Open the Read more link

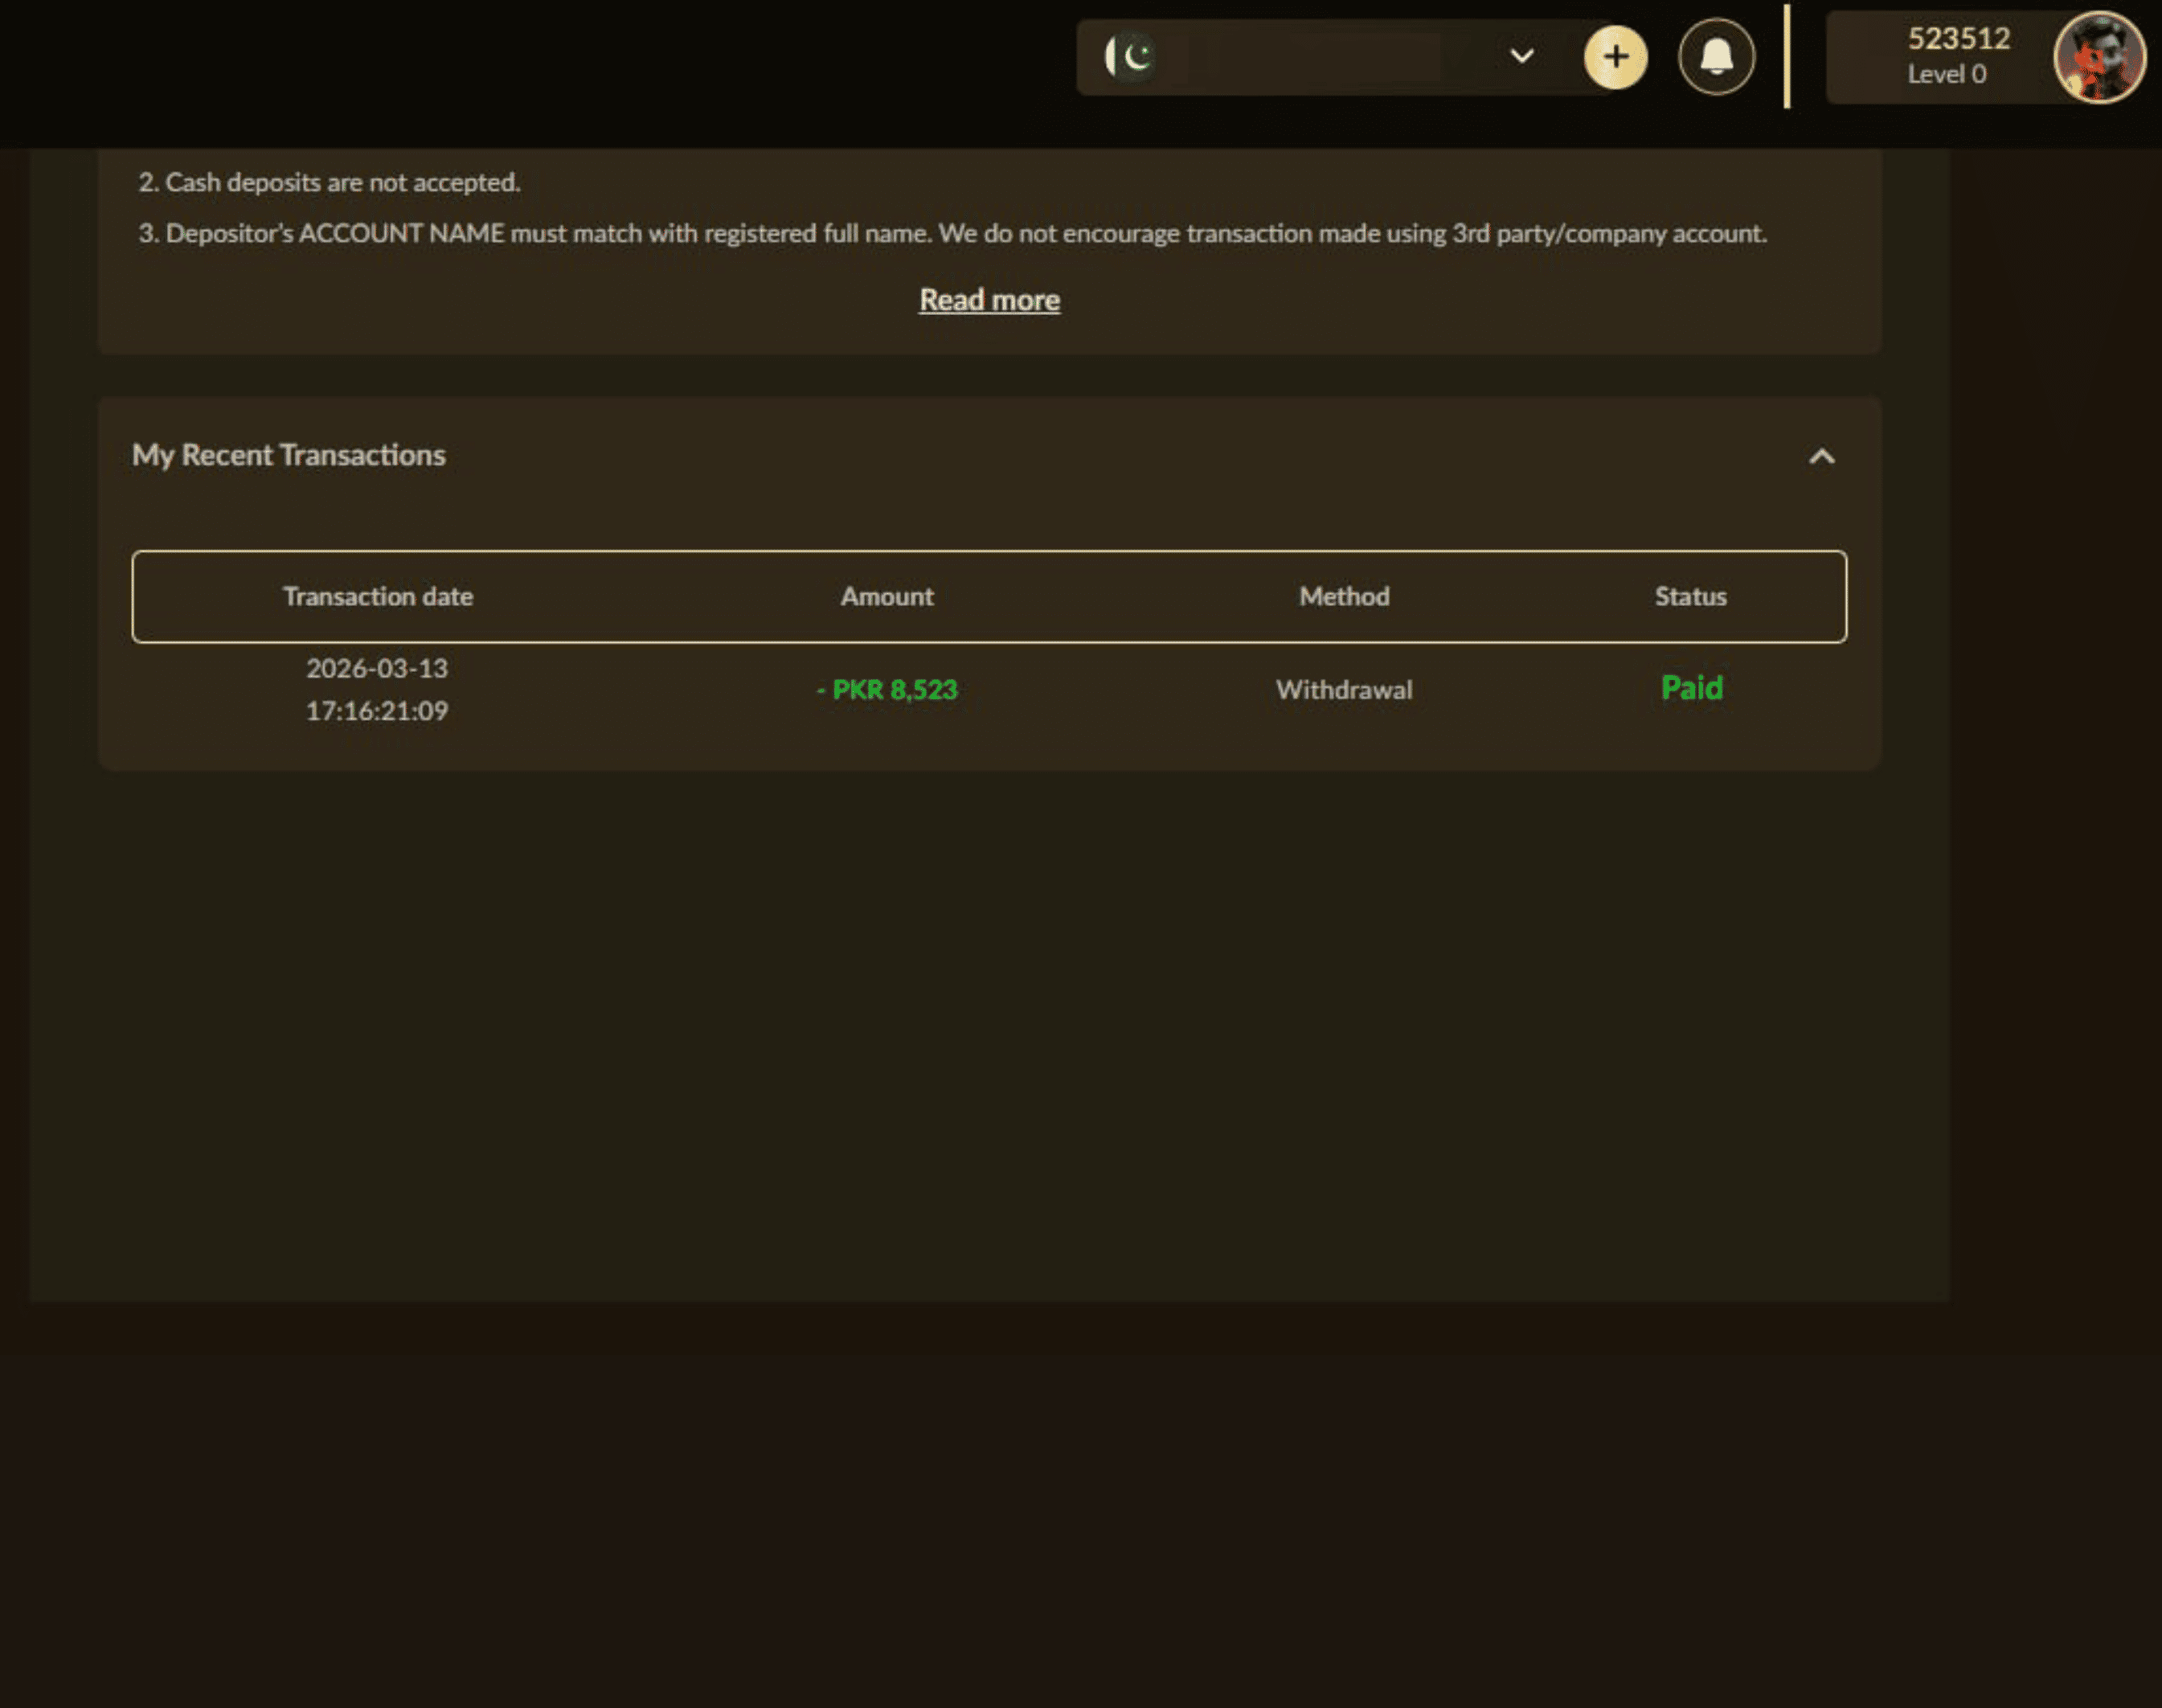point(989,299)
